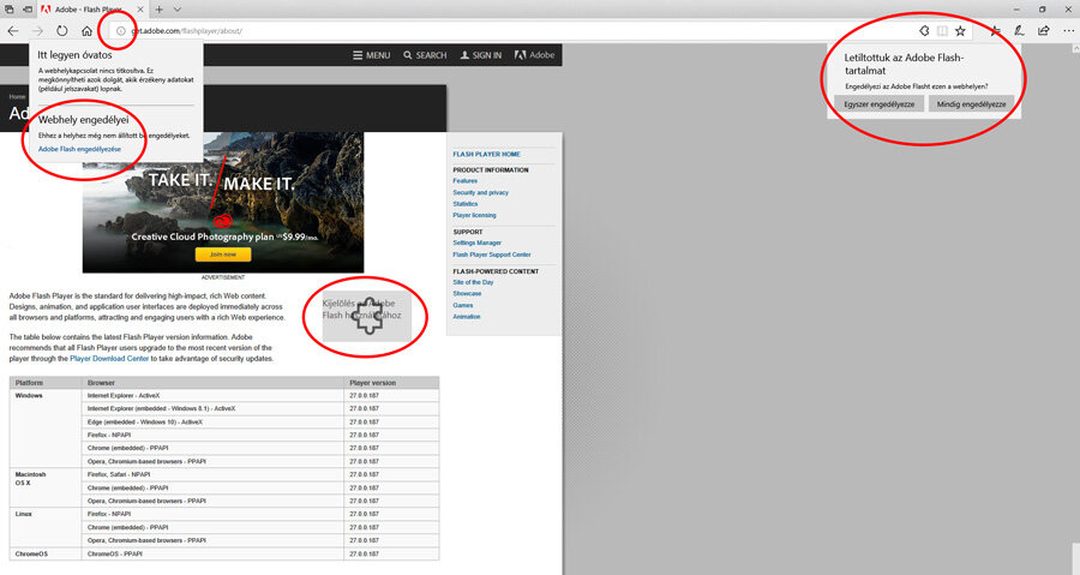
Task: Click the Platform column header
Action: [46, 383]
